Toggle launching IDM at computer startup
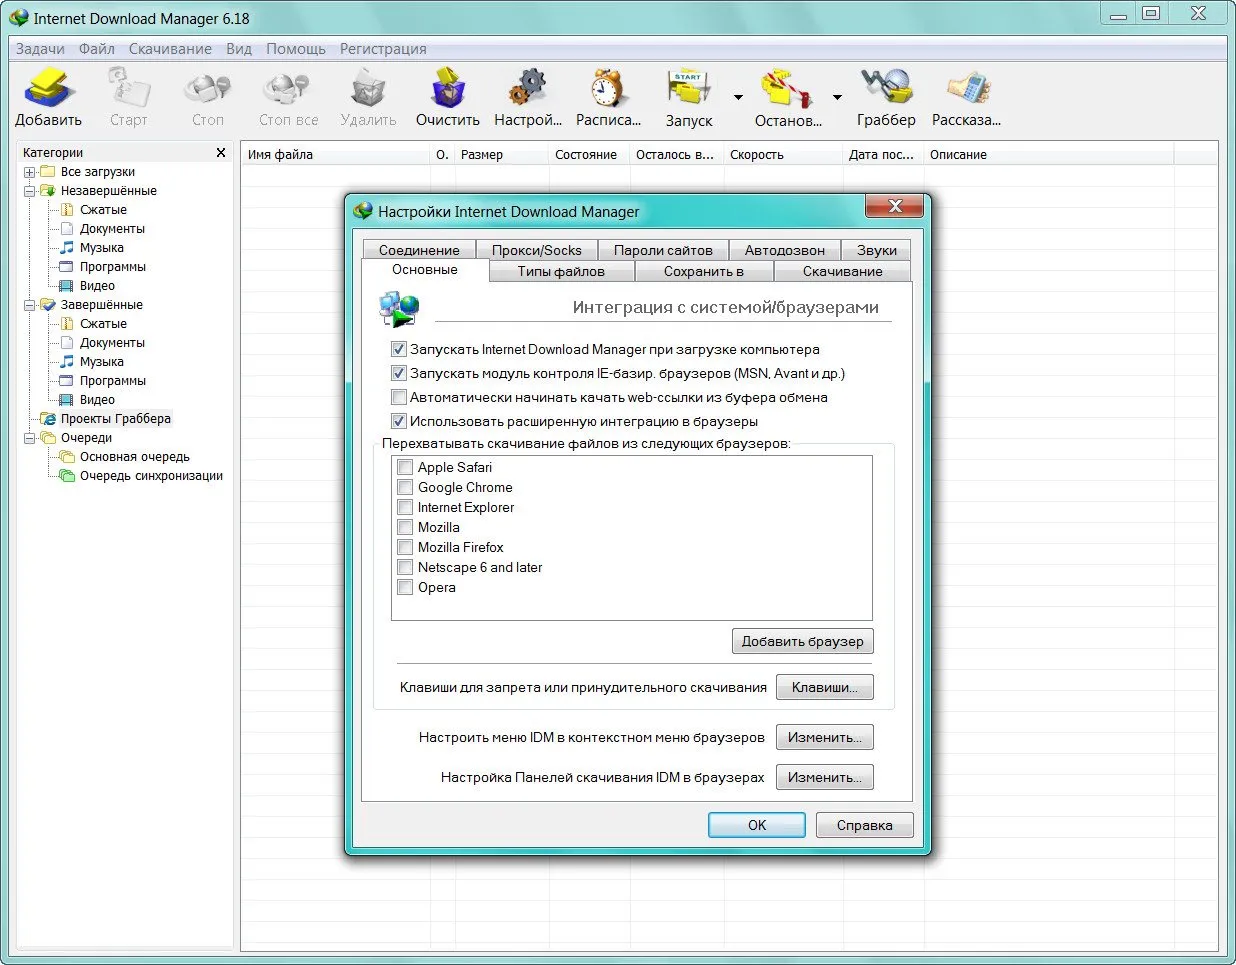This screenshot has height=965, width=1236. (x=399, y=350)
